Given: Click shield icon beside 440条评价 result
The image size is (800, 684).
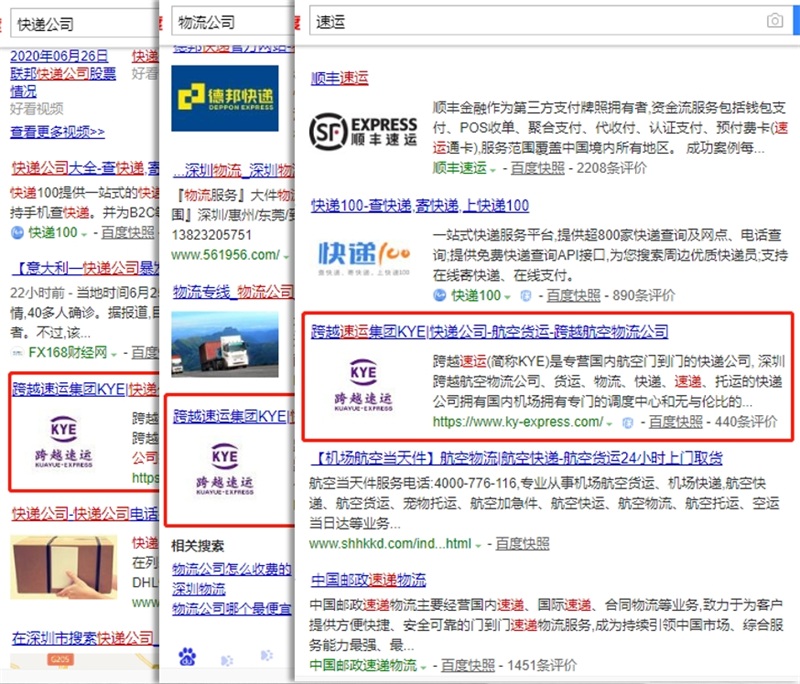Looking at the screenshot, I should 628,422.
